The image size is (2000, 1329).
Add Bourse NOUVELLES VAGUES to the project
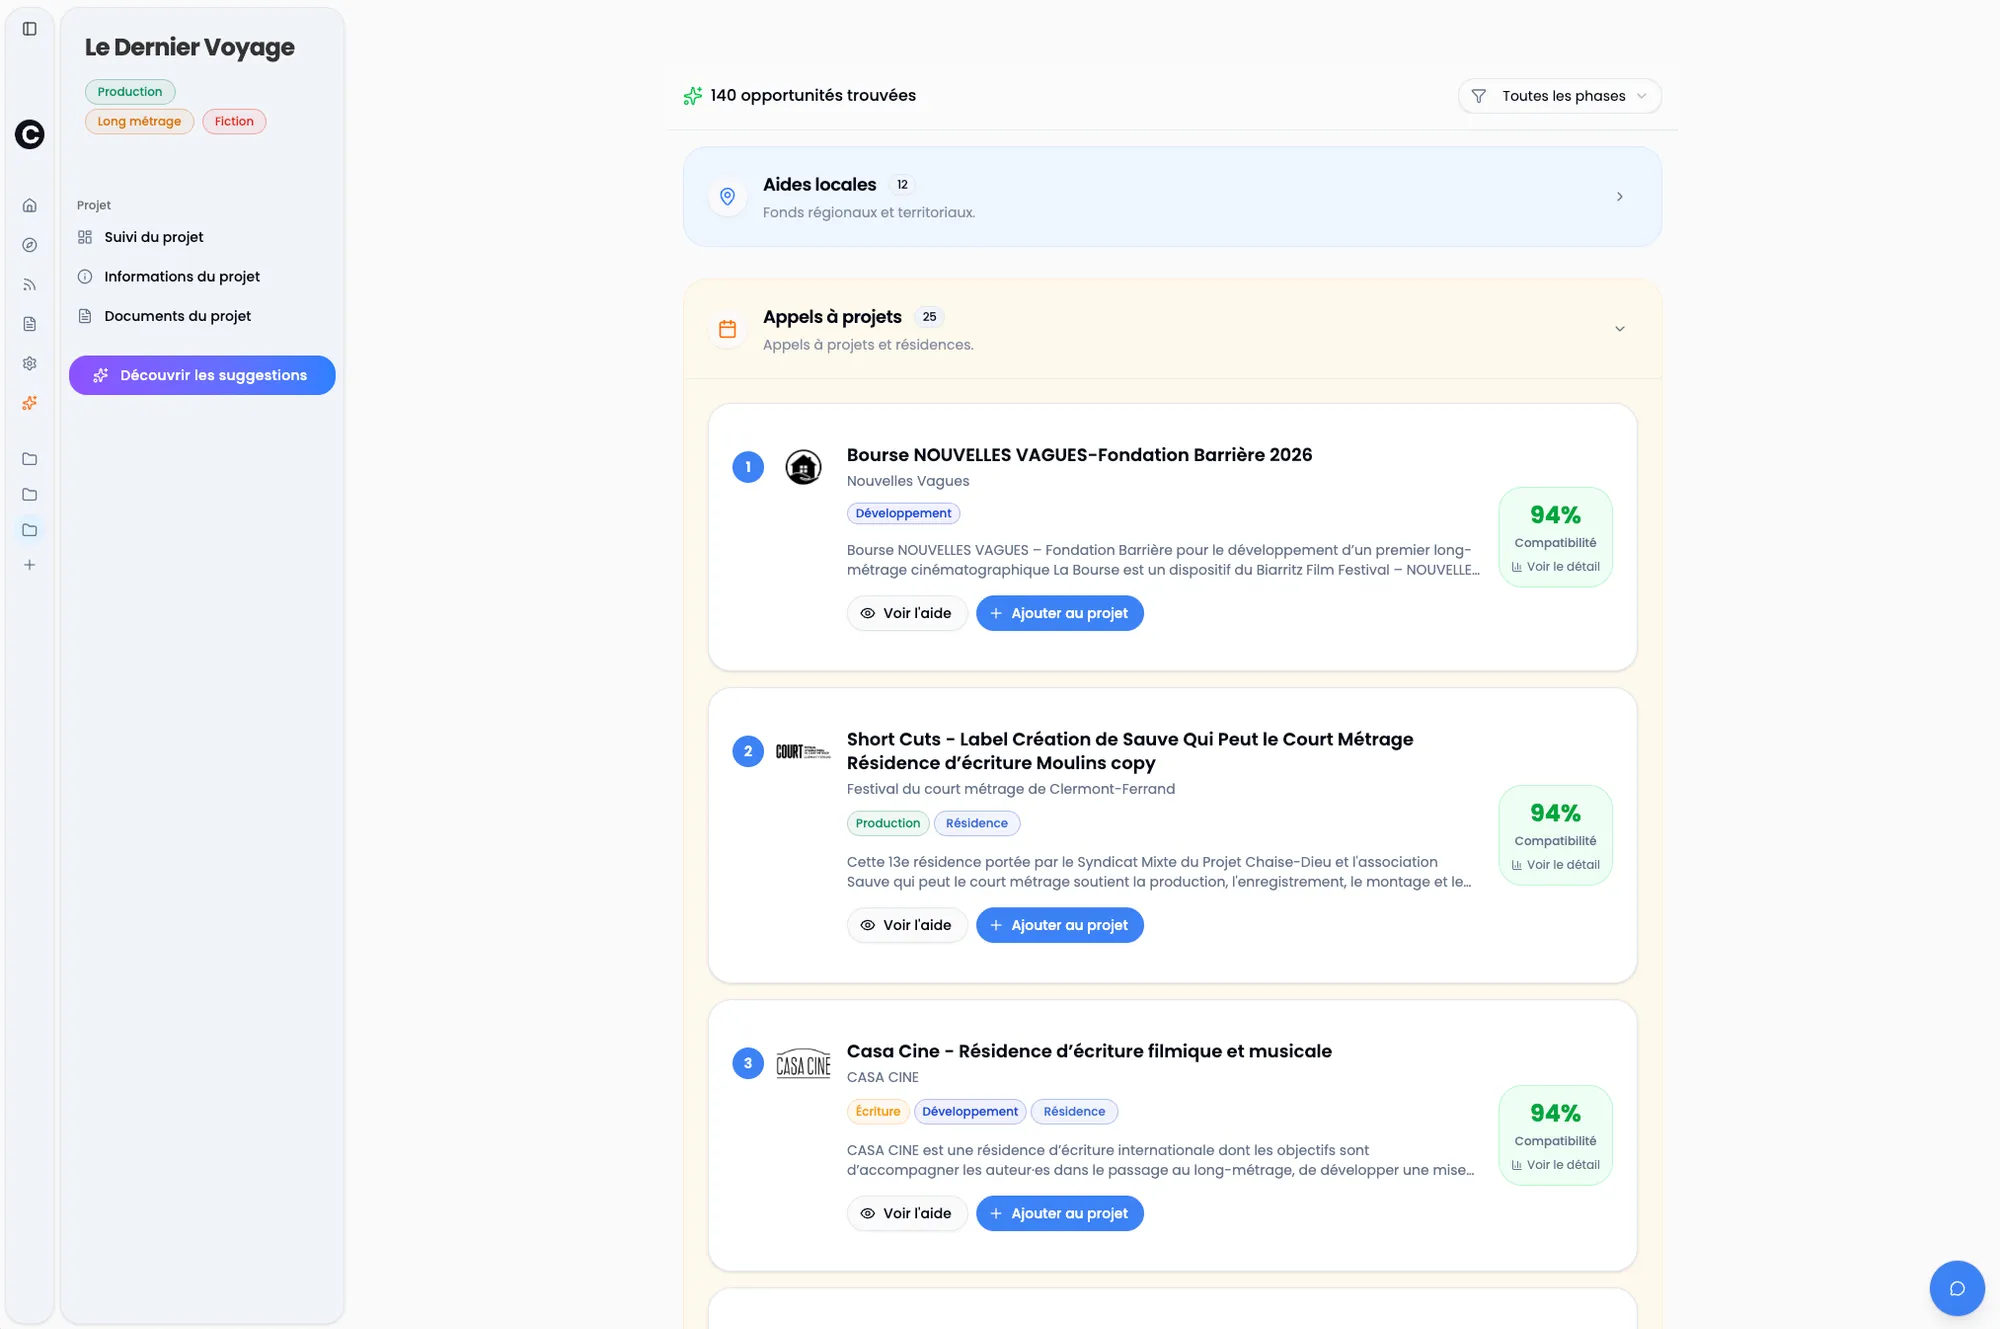pos(1059,613)
